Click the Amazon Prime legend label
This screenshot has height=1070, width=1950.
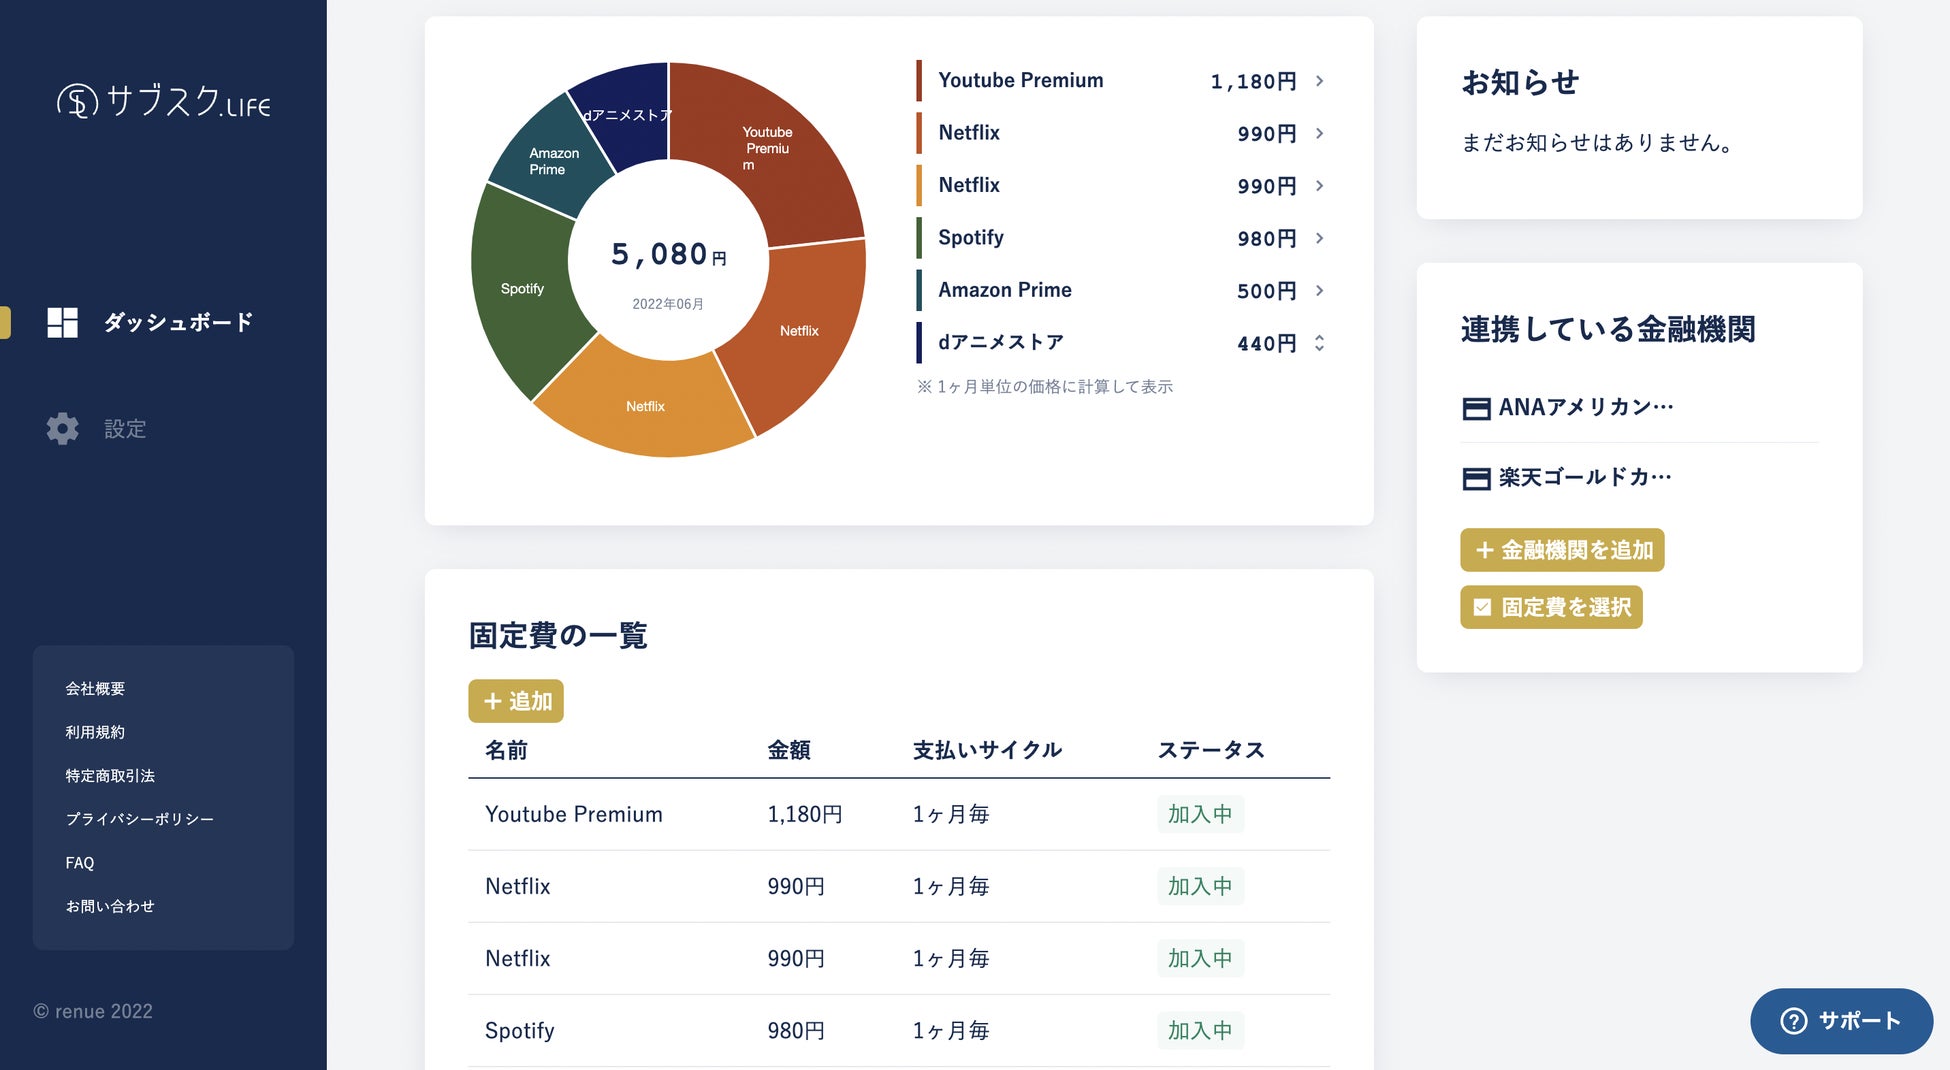click(1005, 290)
